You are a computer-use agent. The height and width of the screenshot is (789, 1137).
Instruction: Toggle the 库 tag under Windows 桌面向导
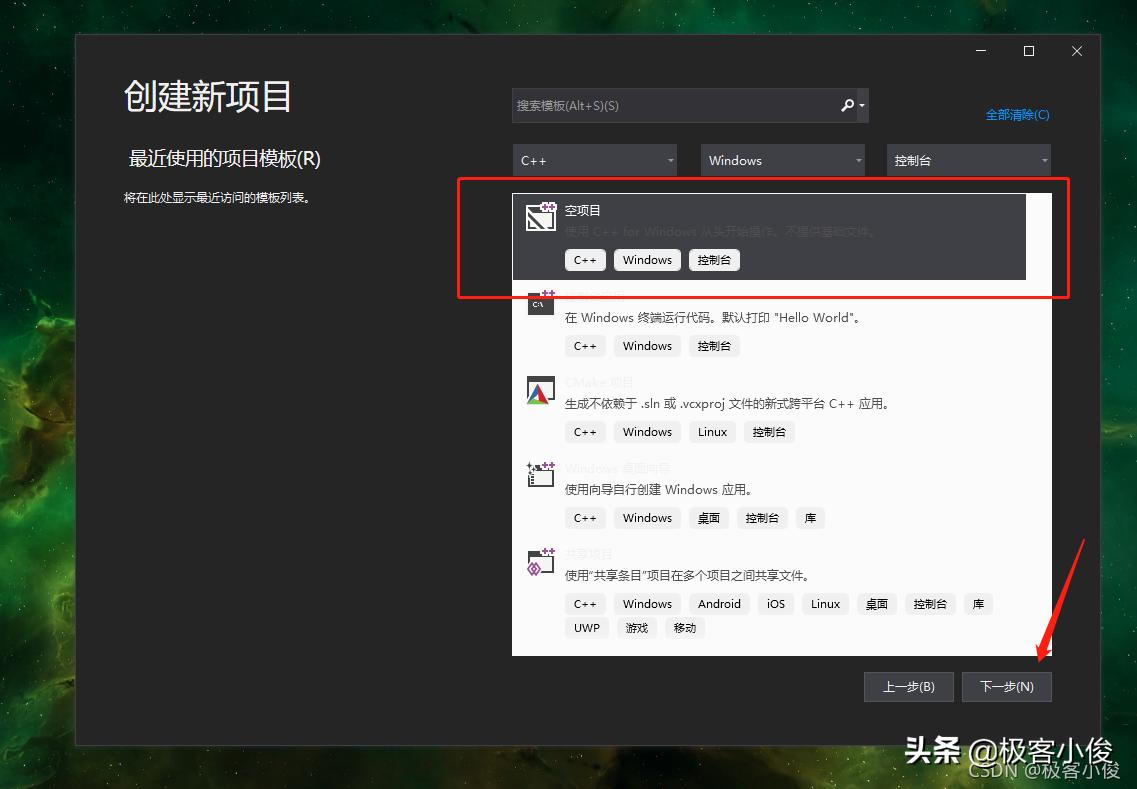coord(810,517)
